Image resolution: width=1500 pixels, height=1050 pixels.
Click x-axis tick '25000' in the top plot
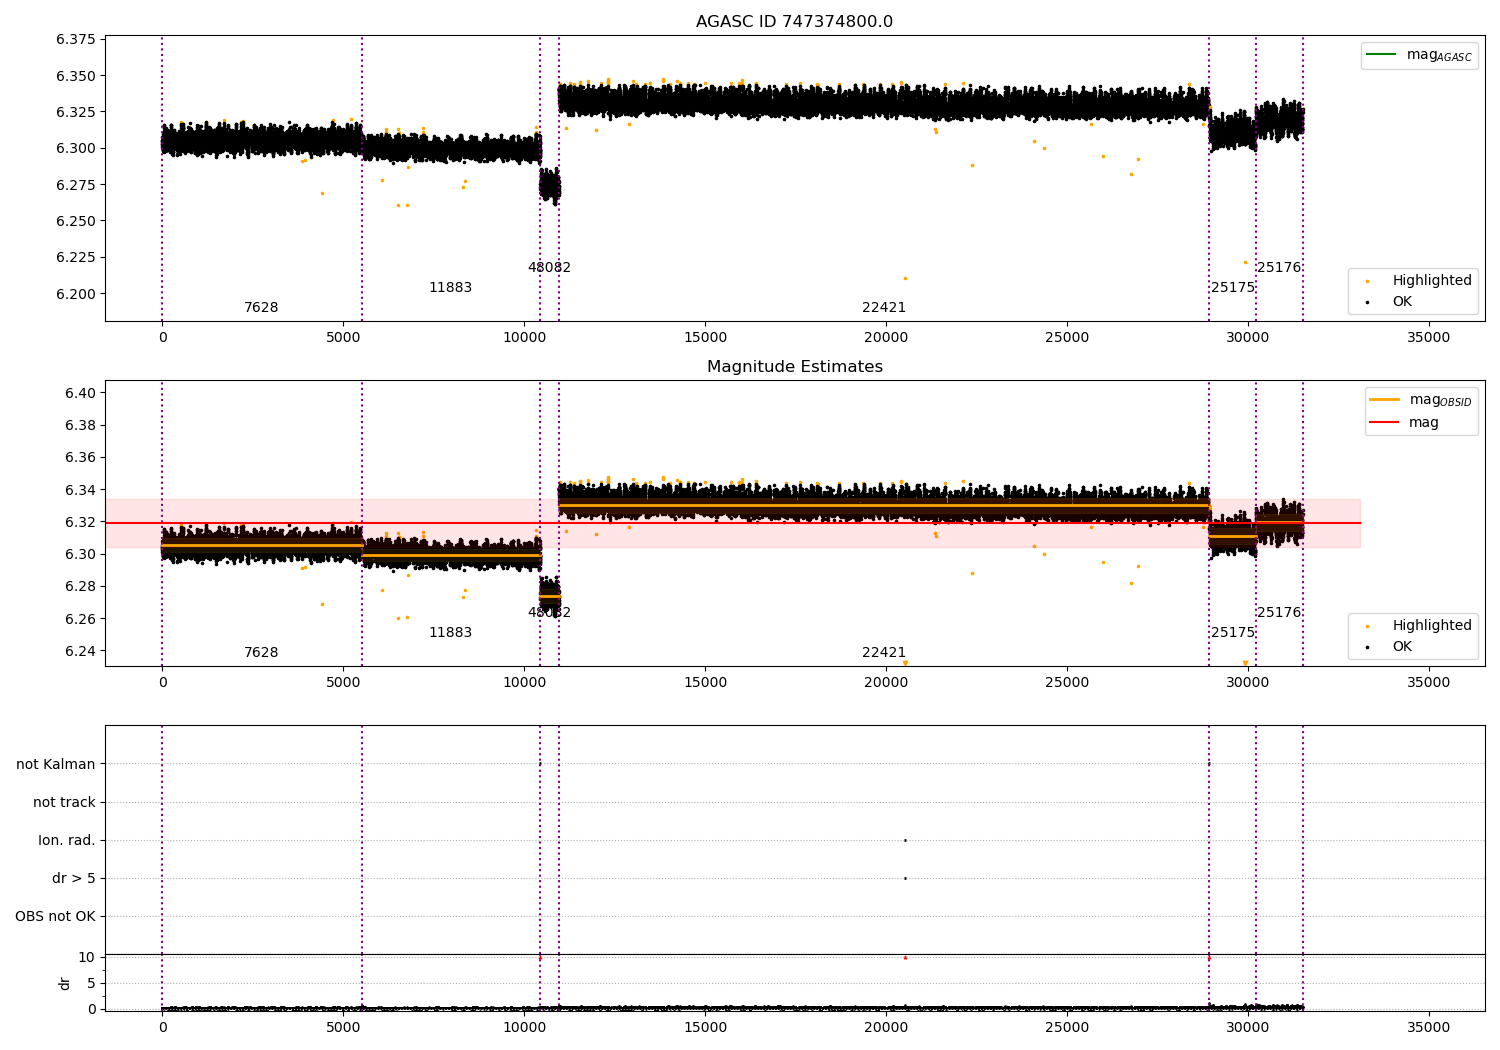click(x=1067, y=338)
